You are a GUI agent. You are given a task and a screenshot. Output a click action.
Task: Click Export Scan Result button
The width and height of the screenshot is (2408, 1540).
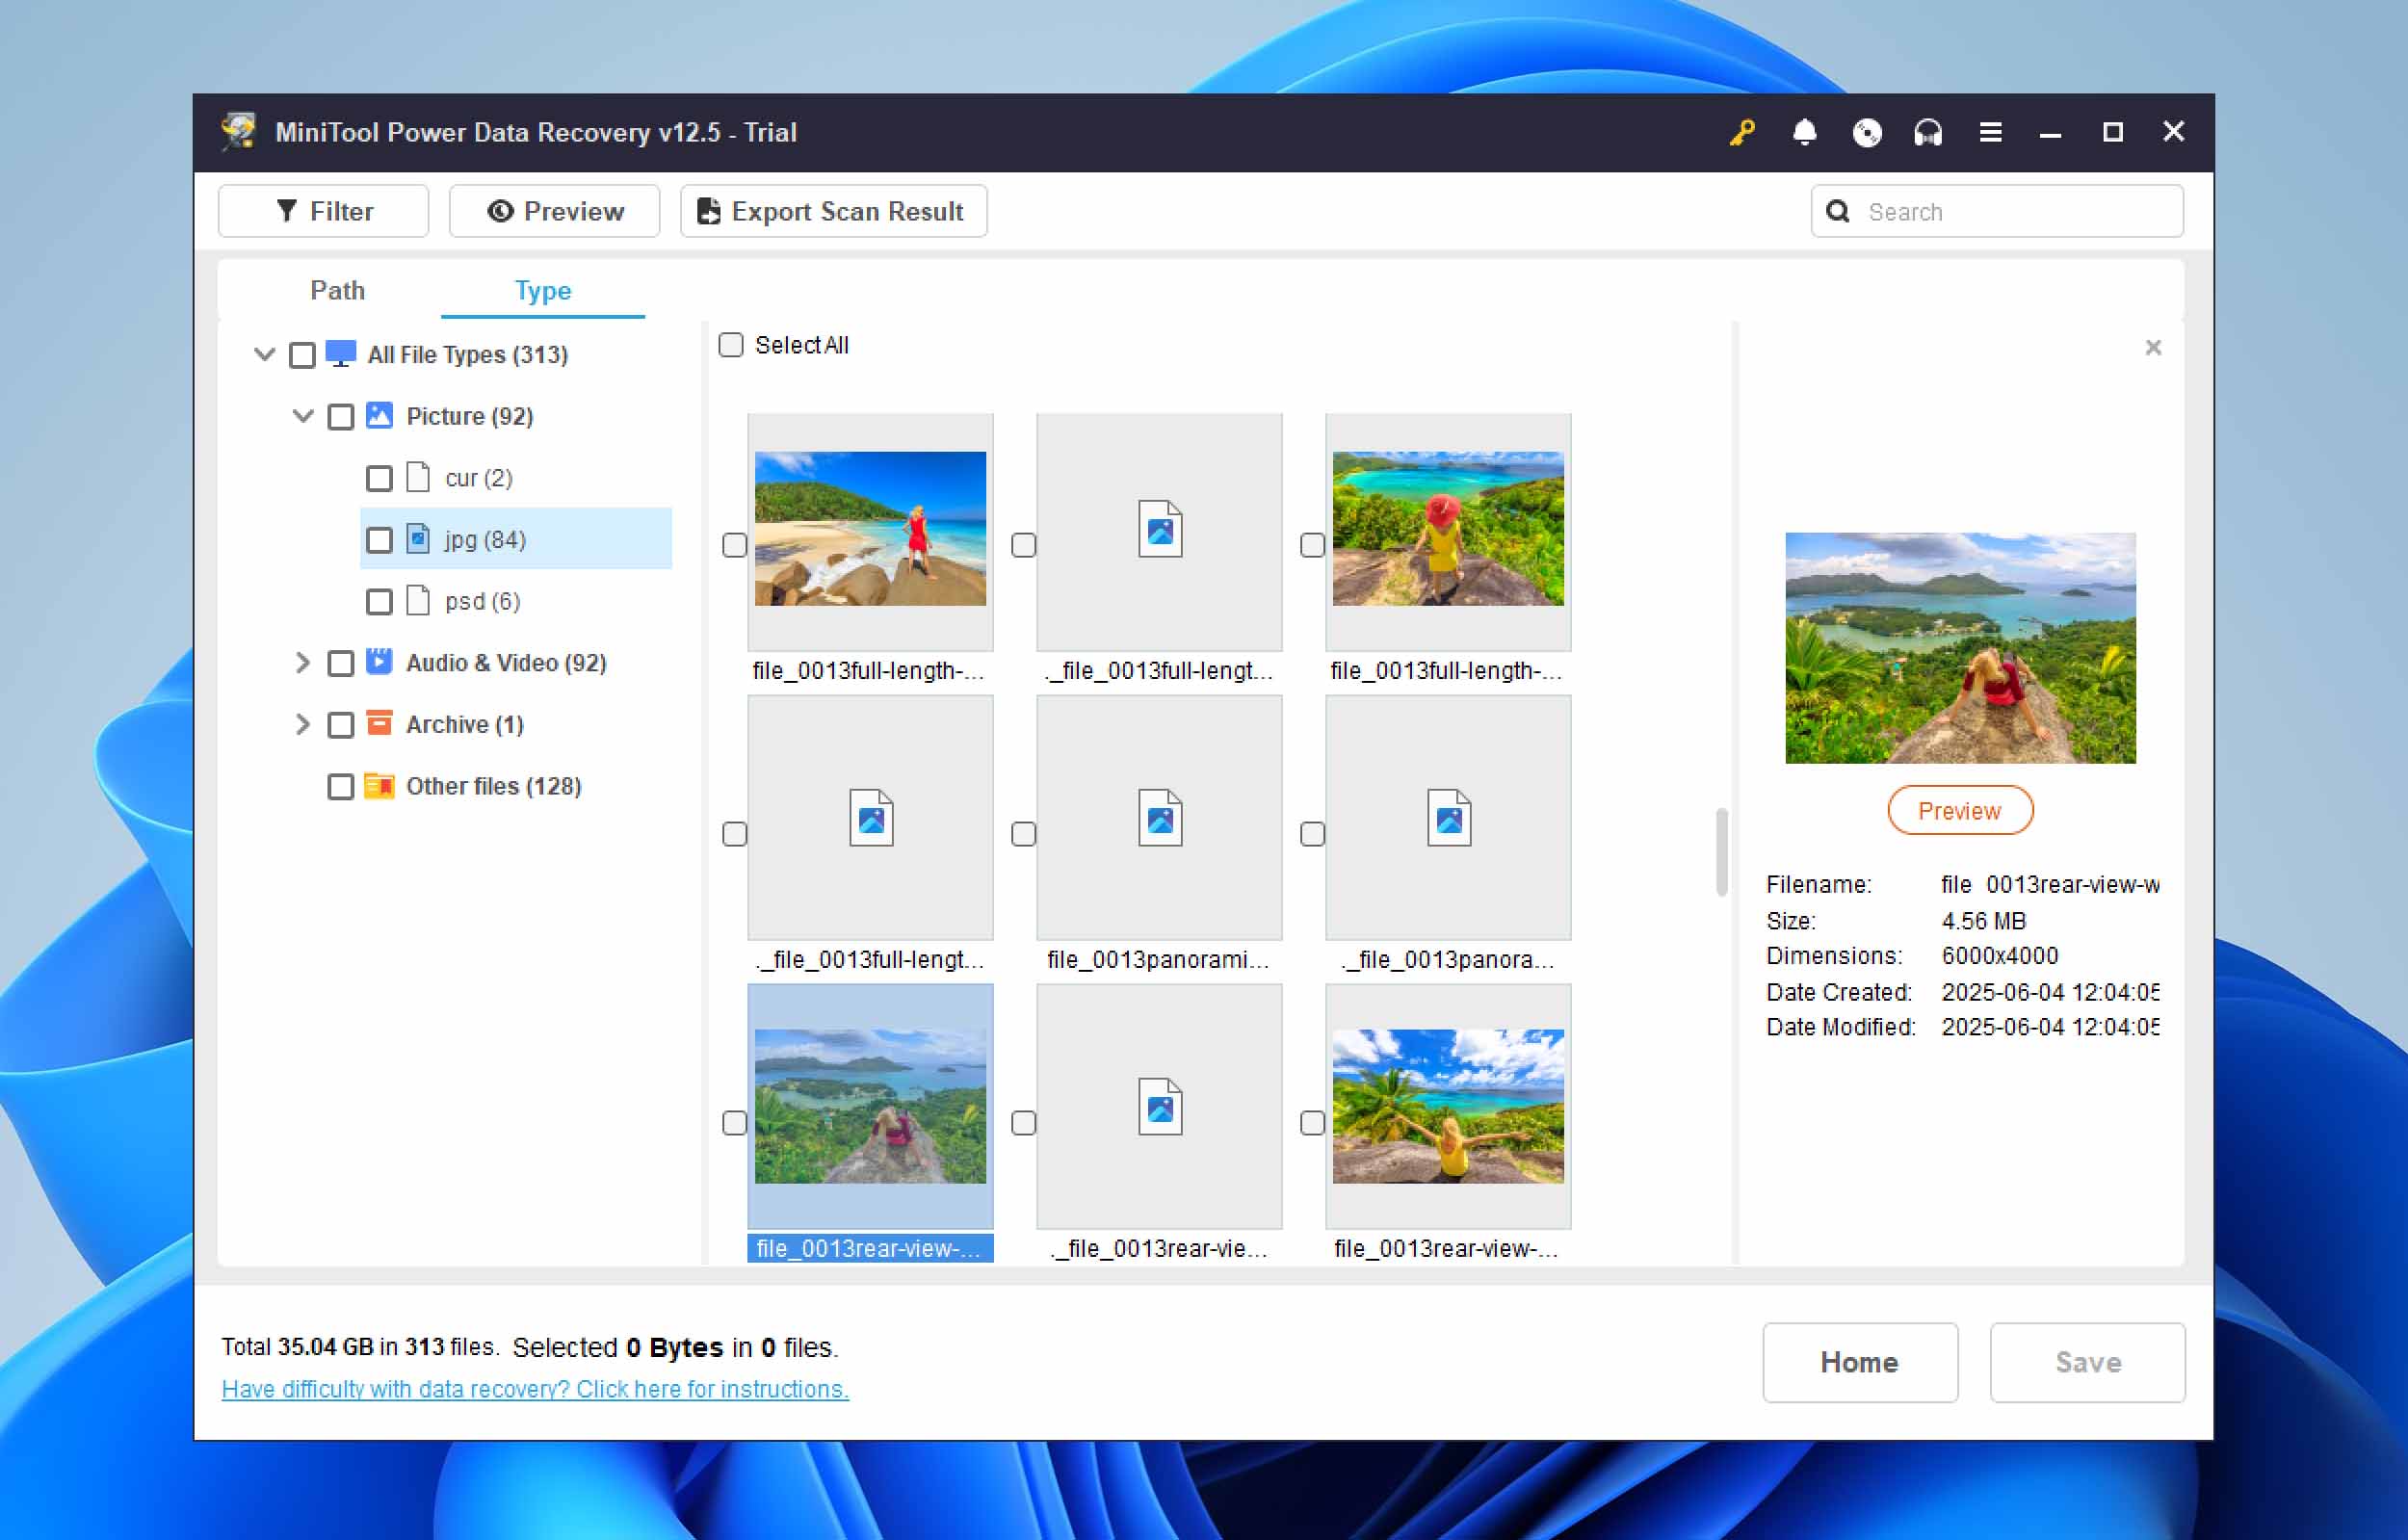click(x=833, y=211)
